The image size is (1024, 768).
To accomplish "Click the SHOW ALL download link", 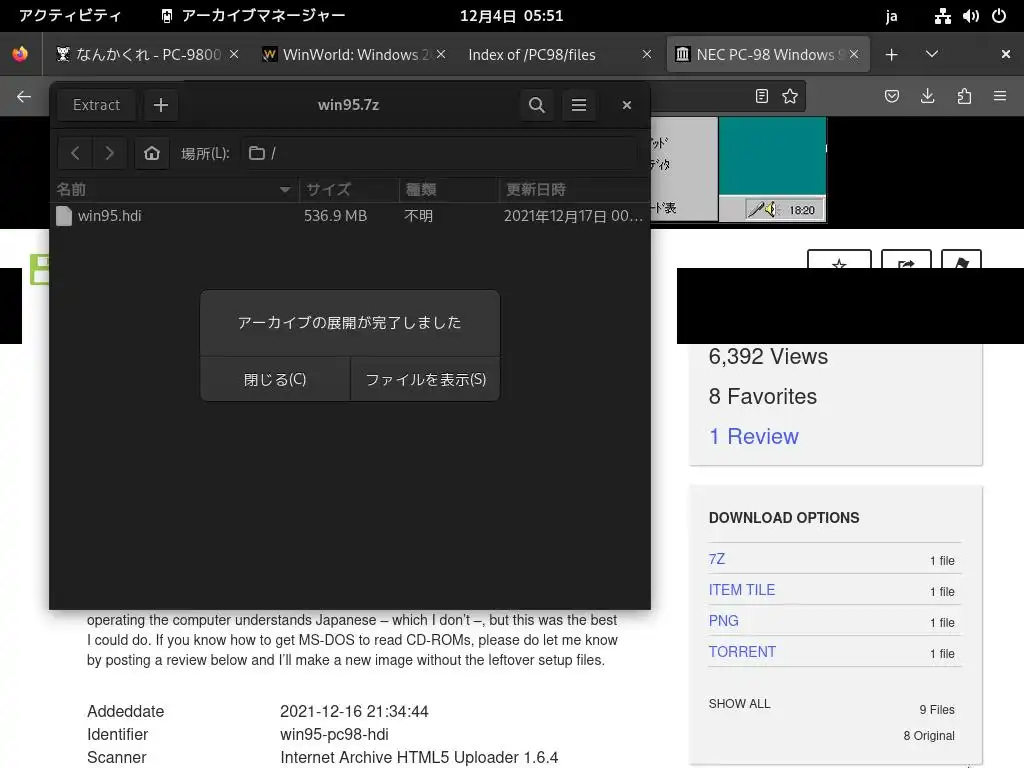I will tap(739, 704).
